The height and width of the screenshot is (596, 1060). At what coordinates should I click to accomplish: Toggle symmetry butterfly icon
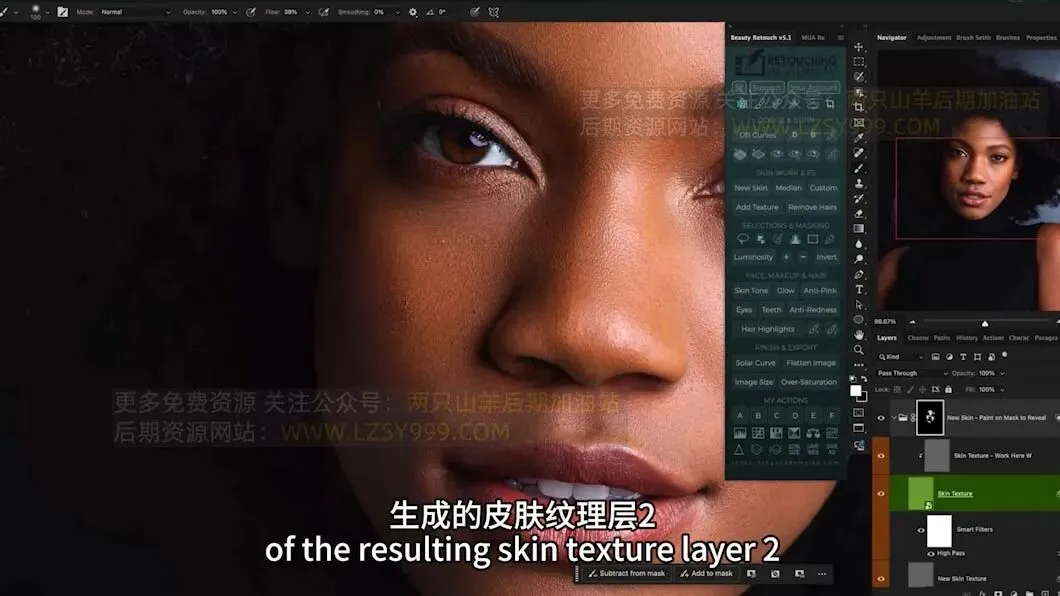point(493,11)
